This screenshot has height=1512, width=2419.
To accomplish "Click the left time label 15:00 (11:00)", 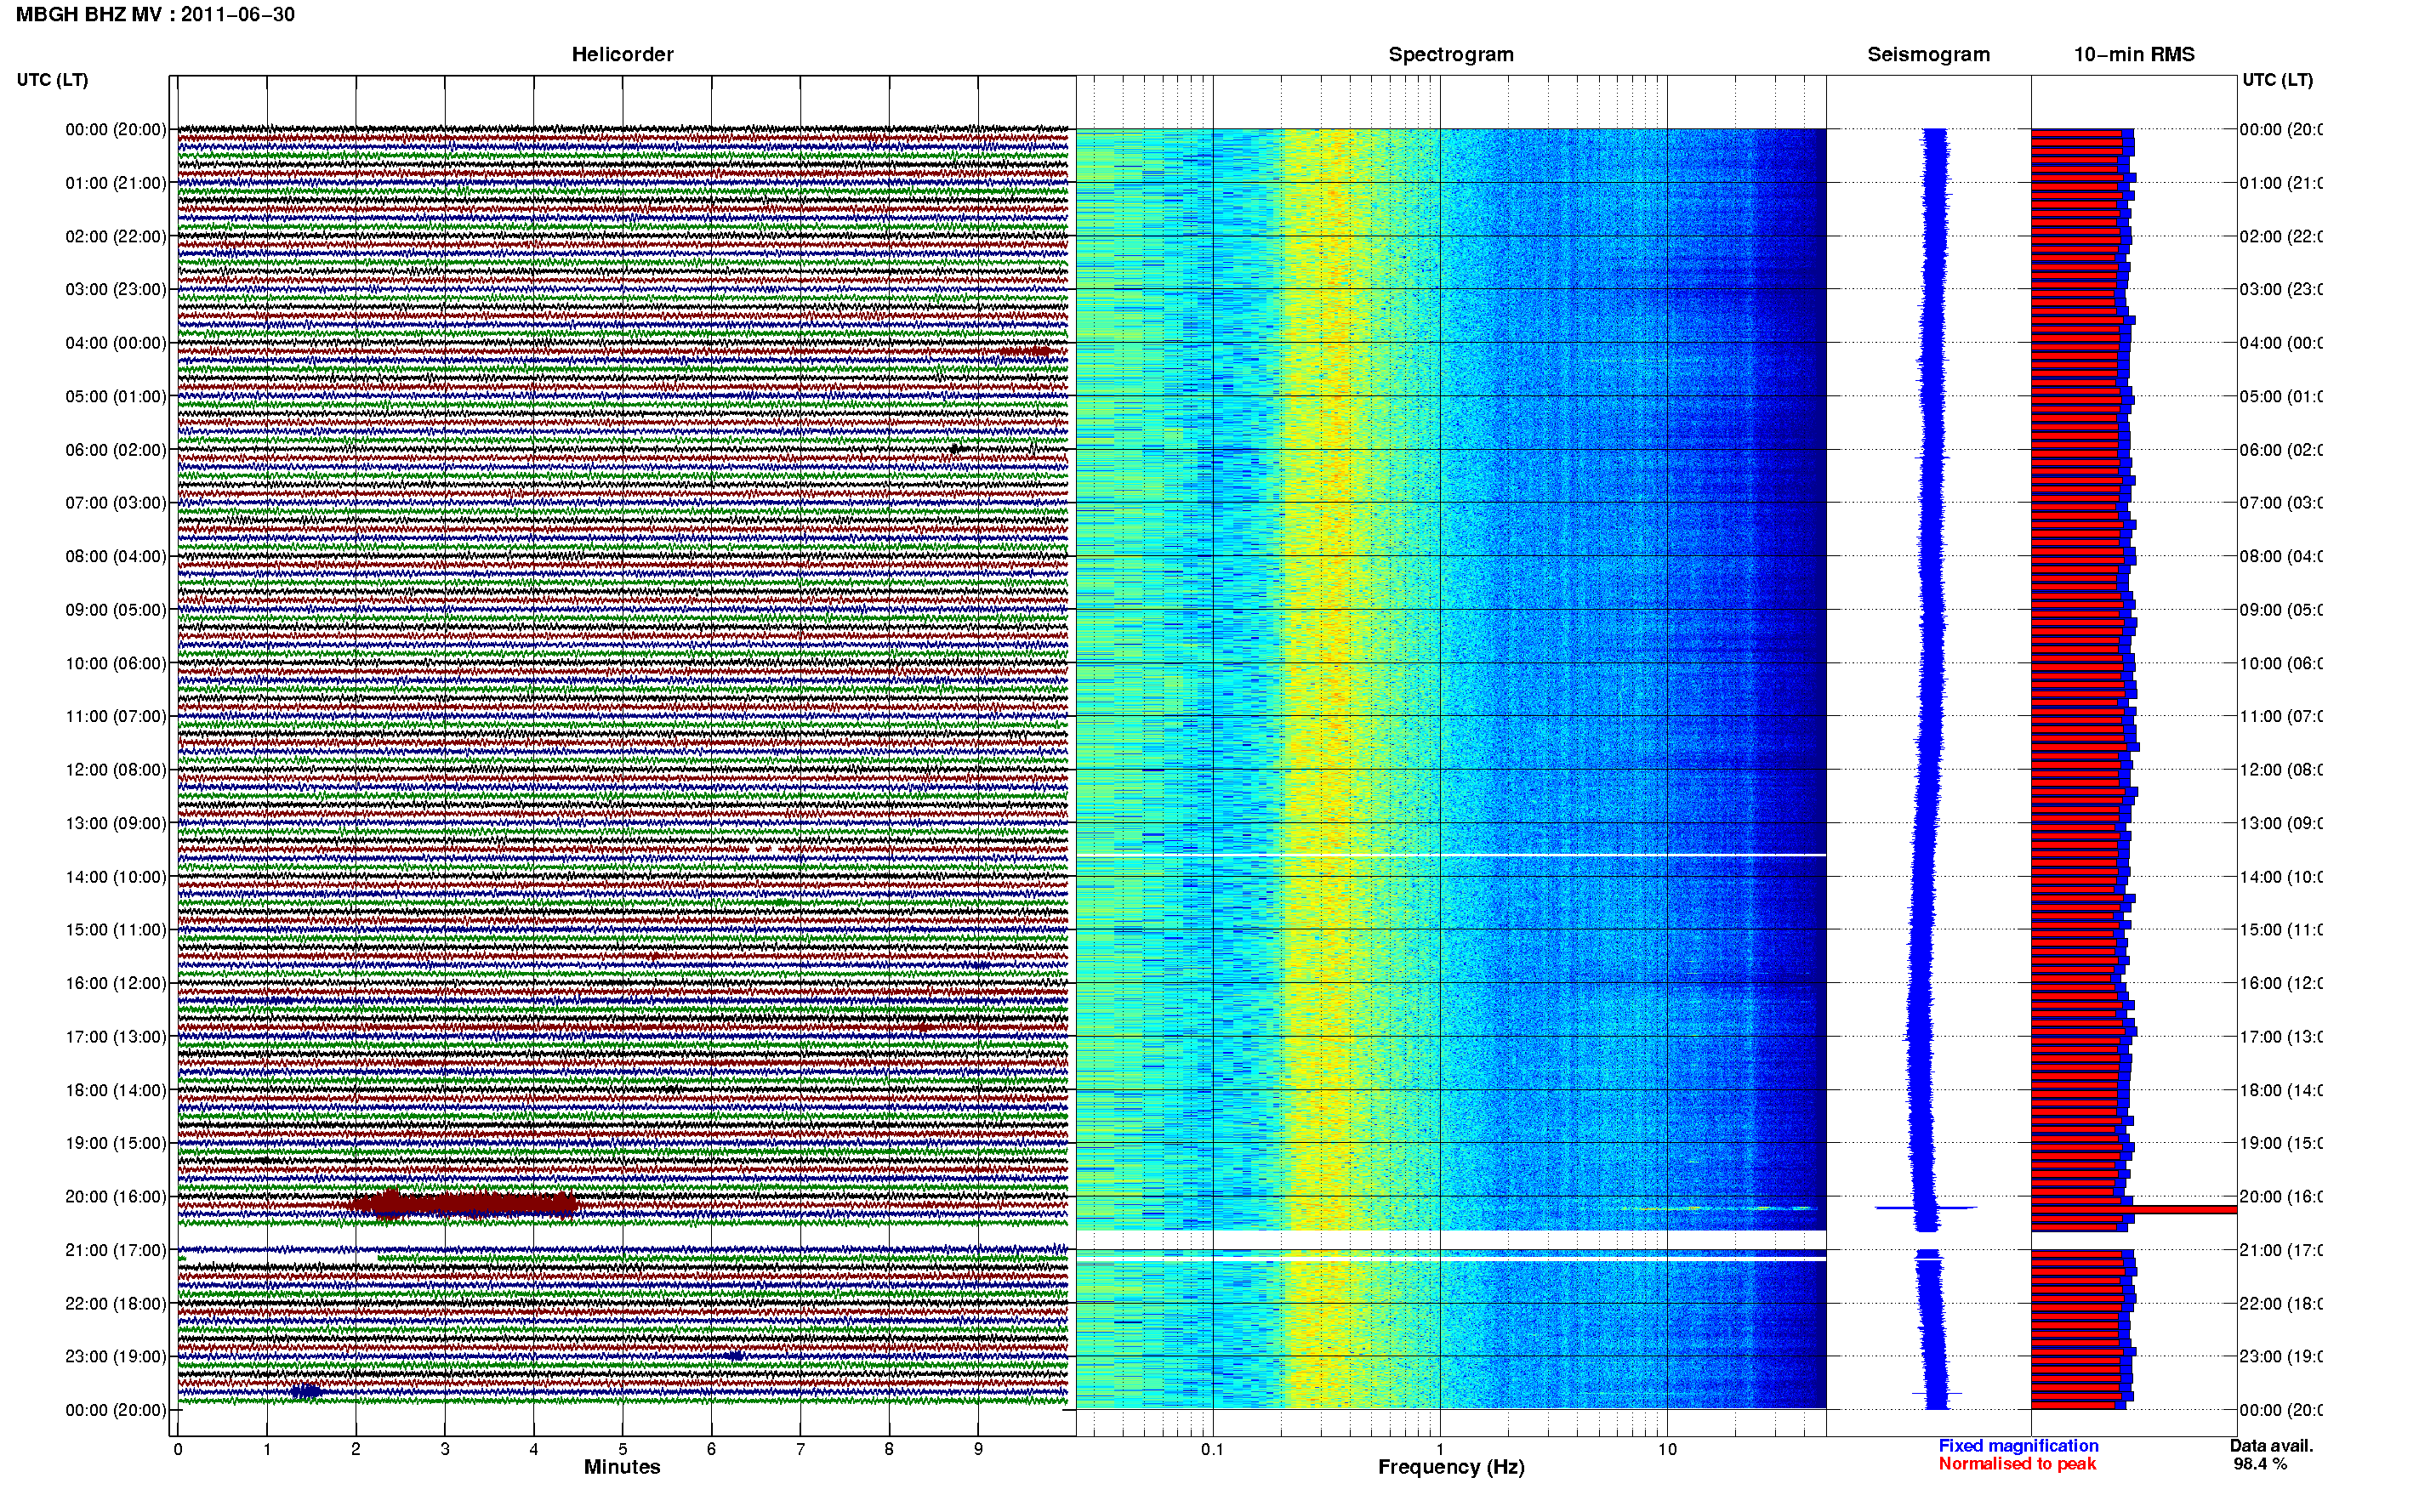I will 116,929.
